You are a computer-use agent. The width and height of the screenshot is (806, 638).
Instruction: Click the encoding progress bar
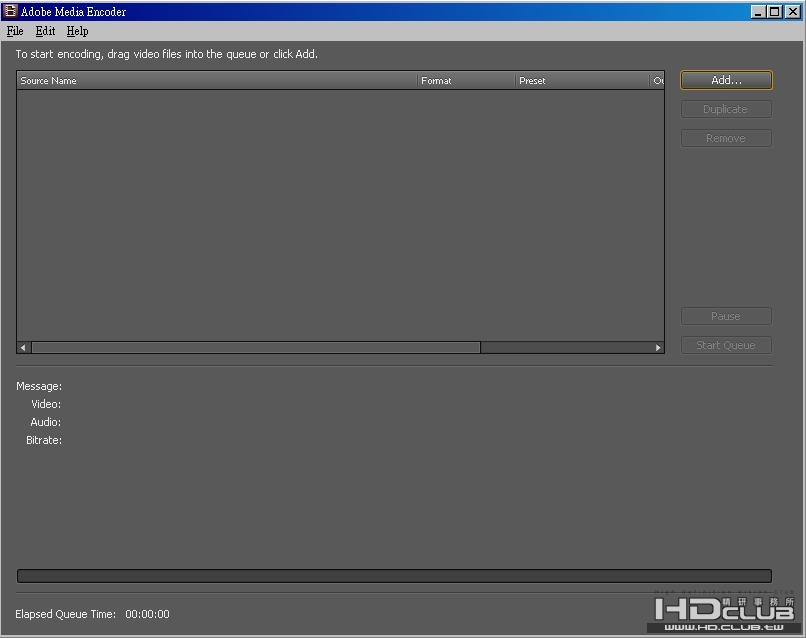click(394, 576)
